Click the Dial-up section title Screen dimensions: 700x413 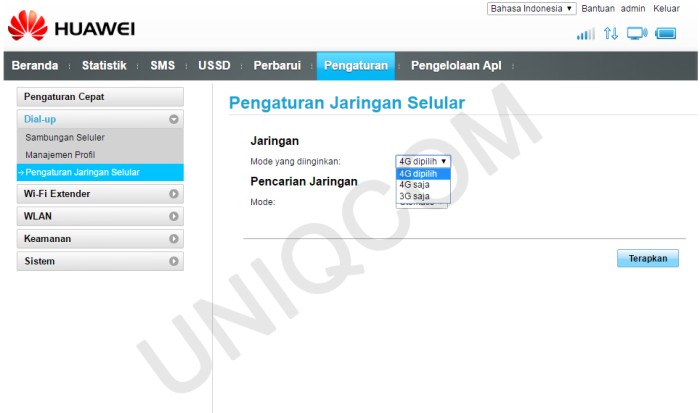coord(40,119)
